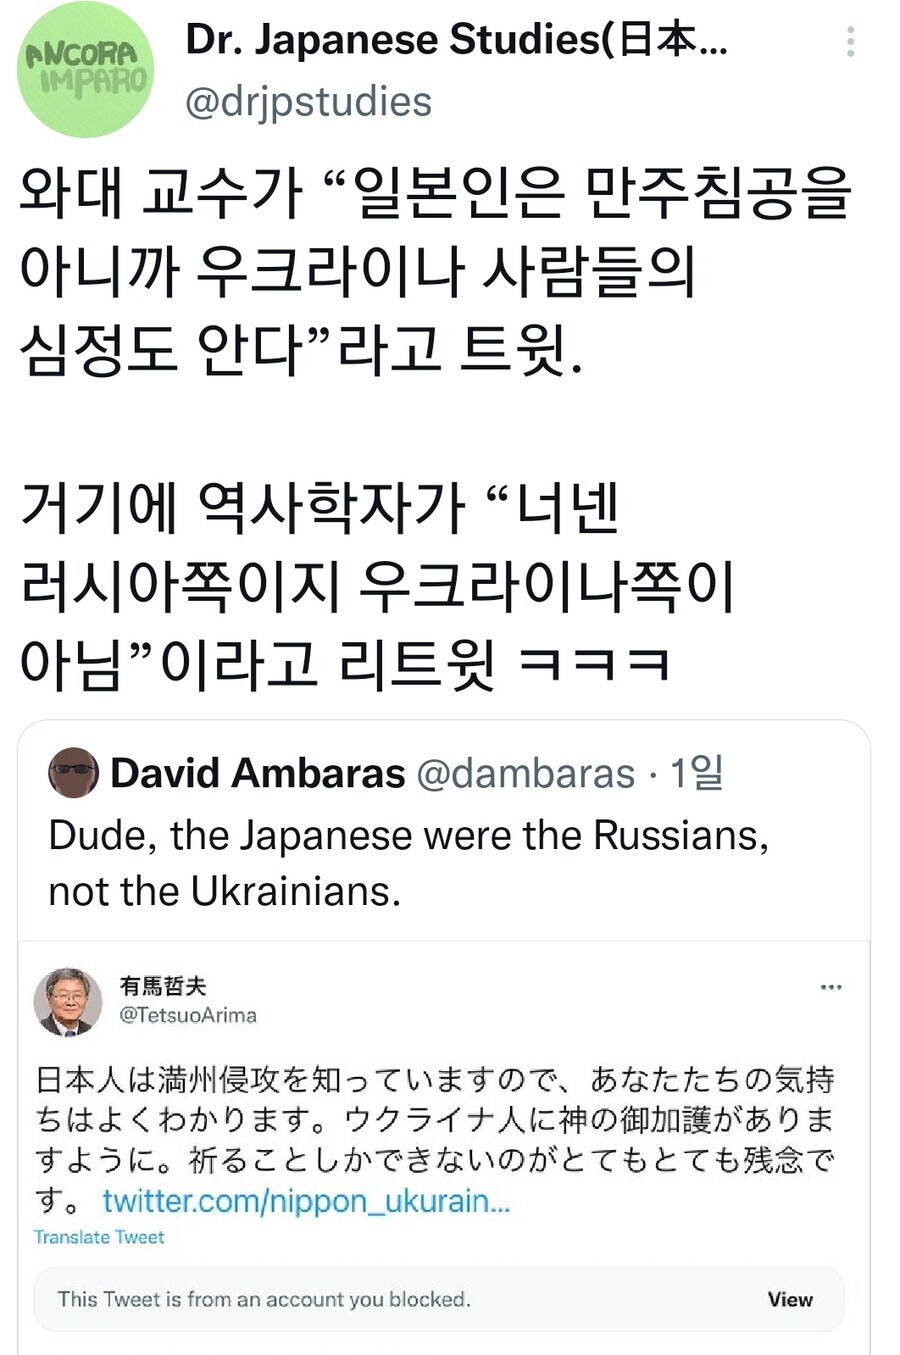Expand the ellipsis menu on 有馬哲夫's tweet
900x1355 pixels.
(830, 987)
